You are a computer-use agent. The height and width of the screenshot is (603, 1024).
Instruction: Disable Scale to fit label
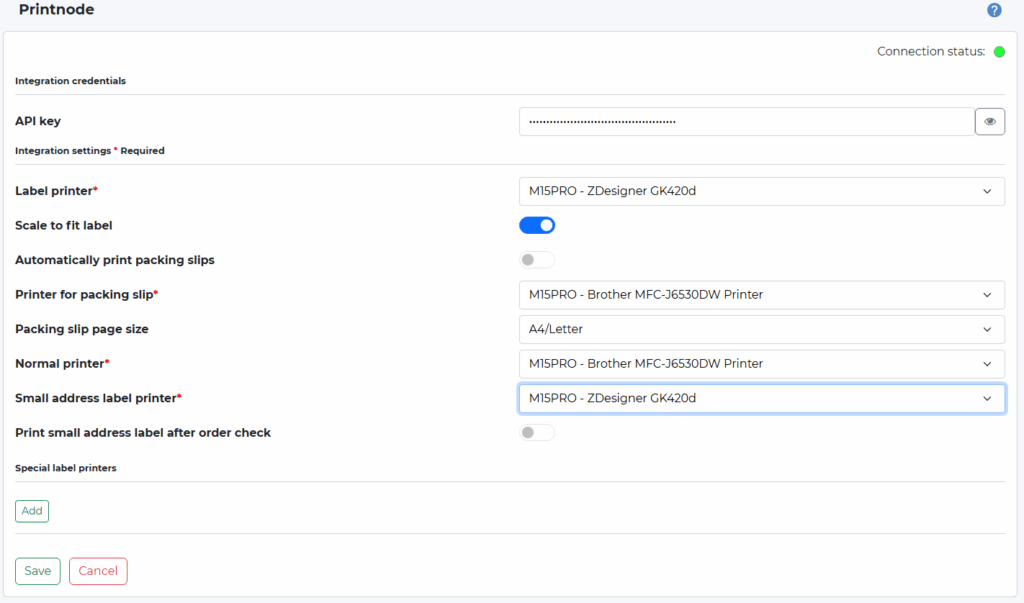(537, 225)
